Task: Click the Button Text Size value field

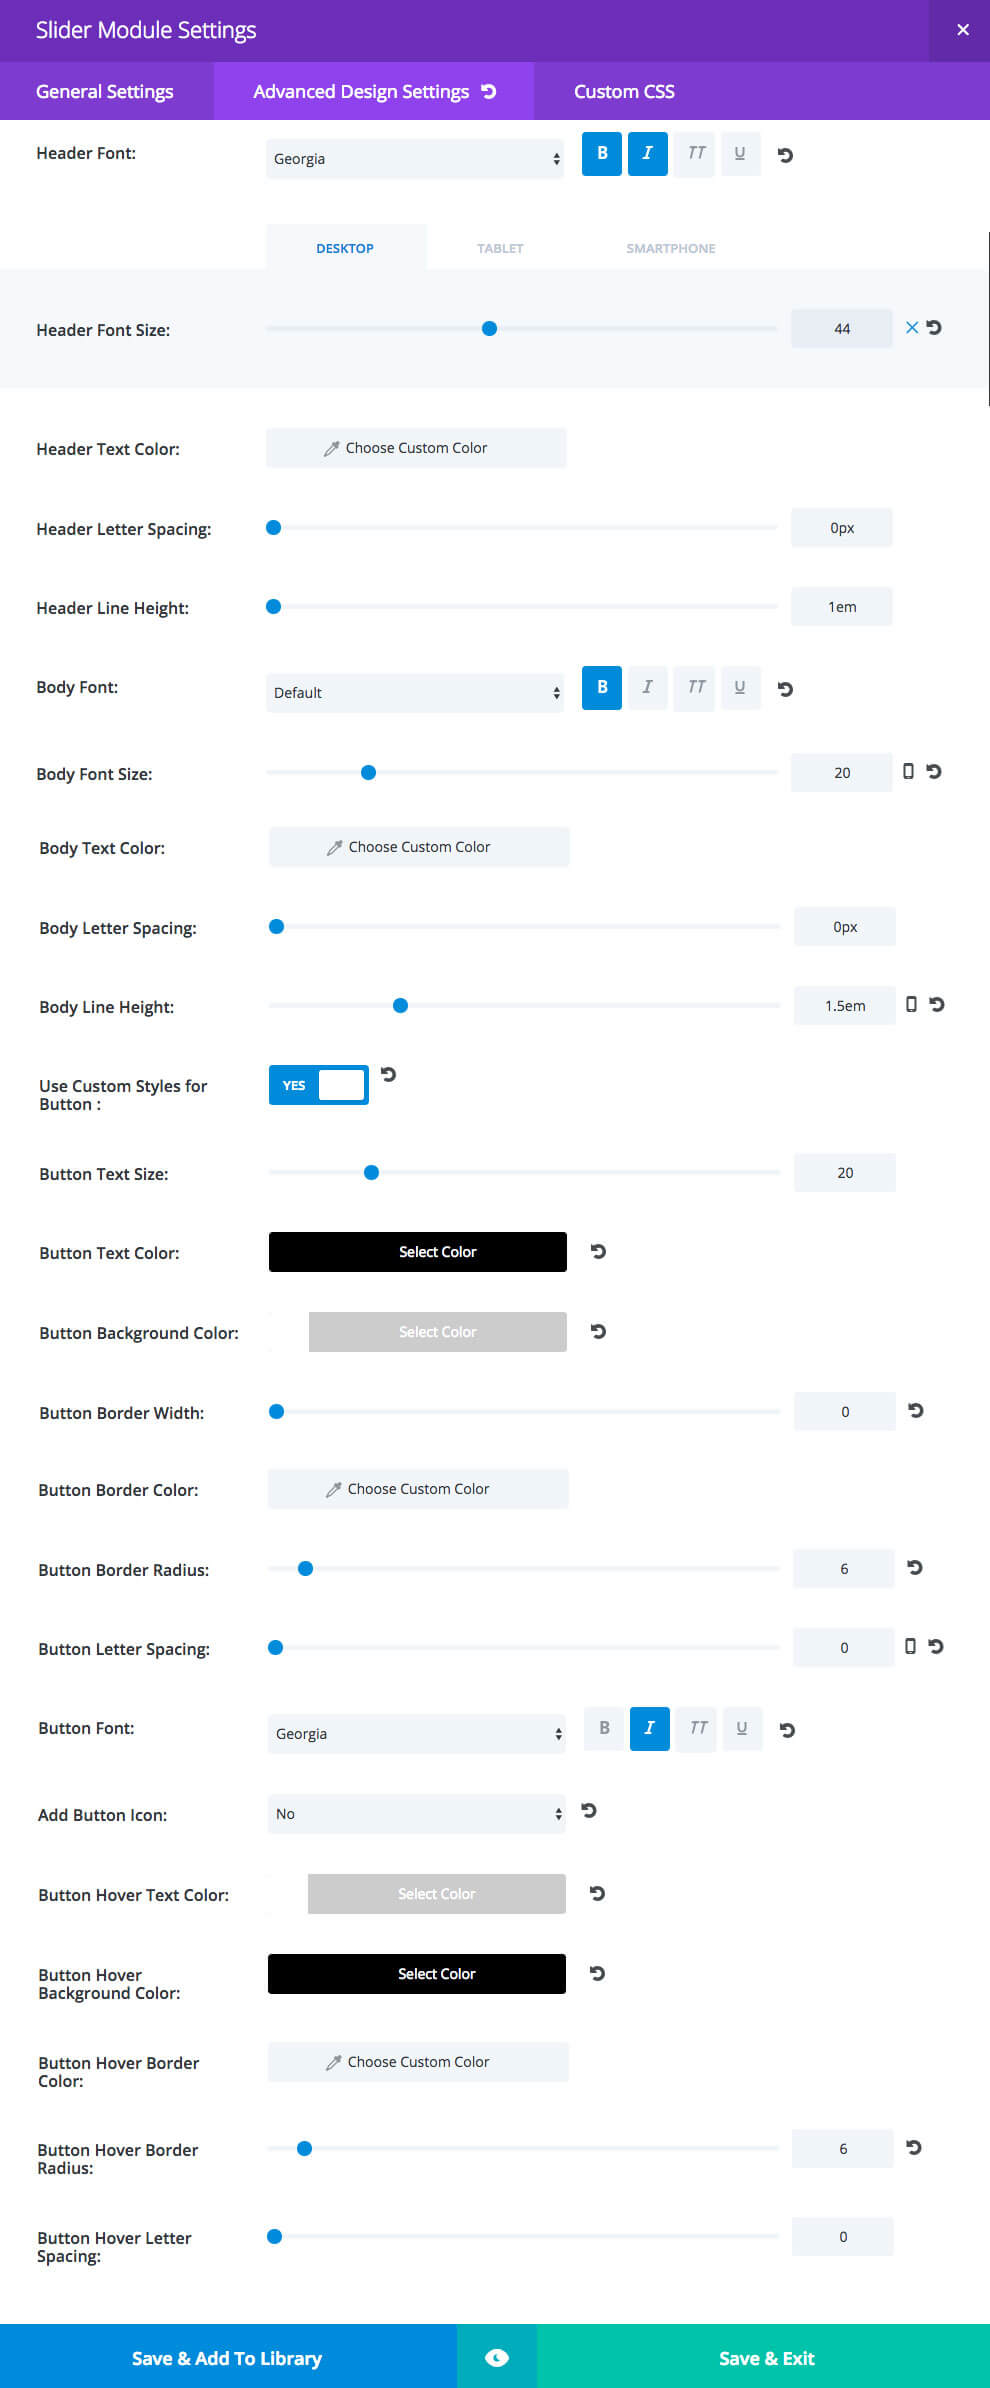Action: pyautogui.click(x=844, y=1173)
